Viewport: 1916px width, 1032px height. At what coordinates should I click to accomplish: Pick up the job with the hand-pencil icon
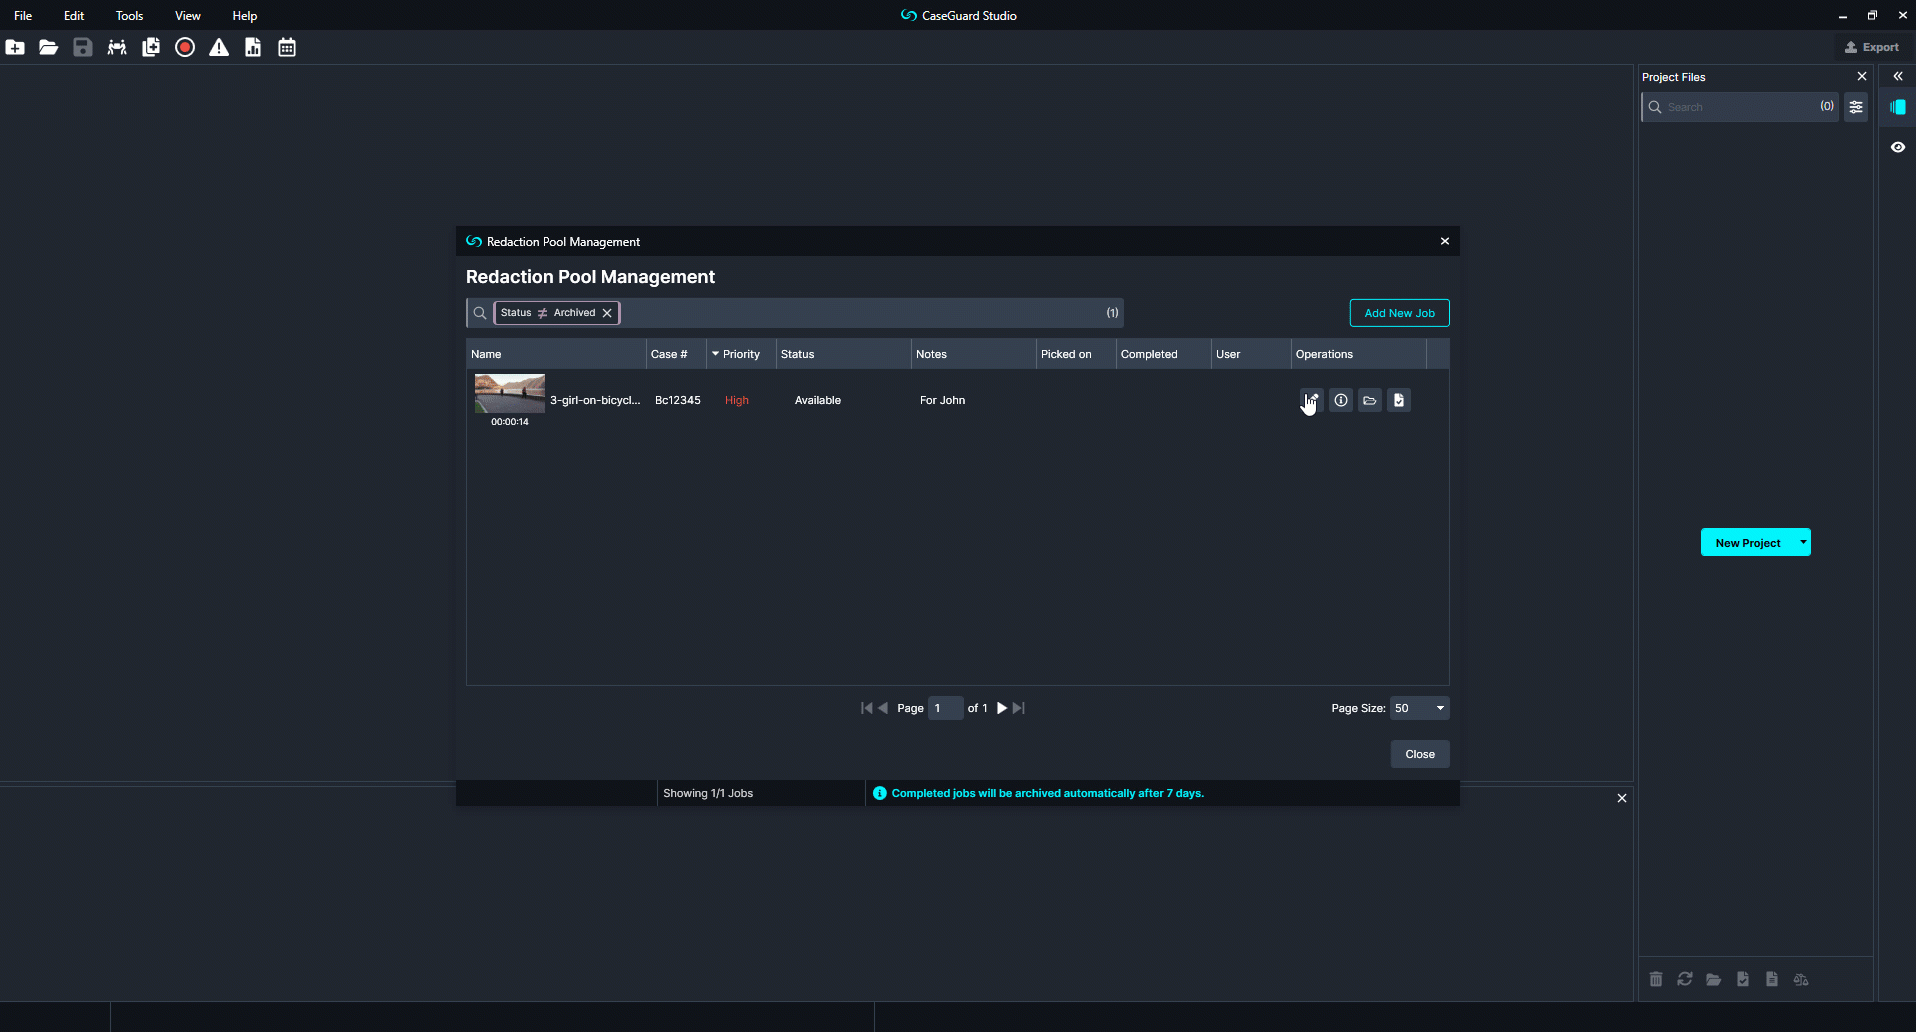coord(1311,400)
